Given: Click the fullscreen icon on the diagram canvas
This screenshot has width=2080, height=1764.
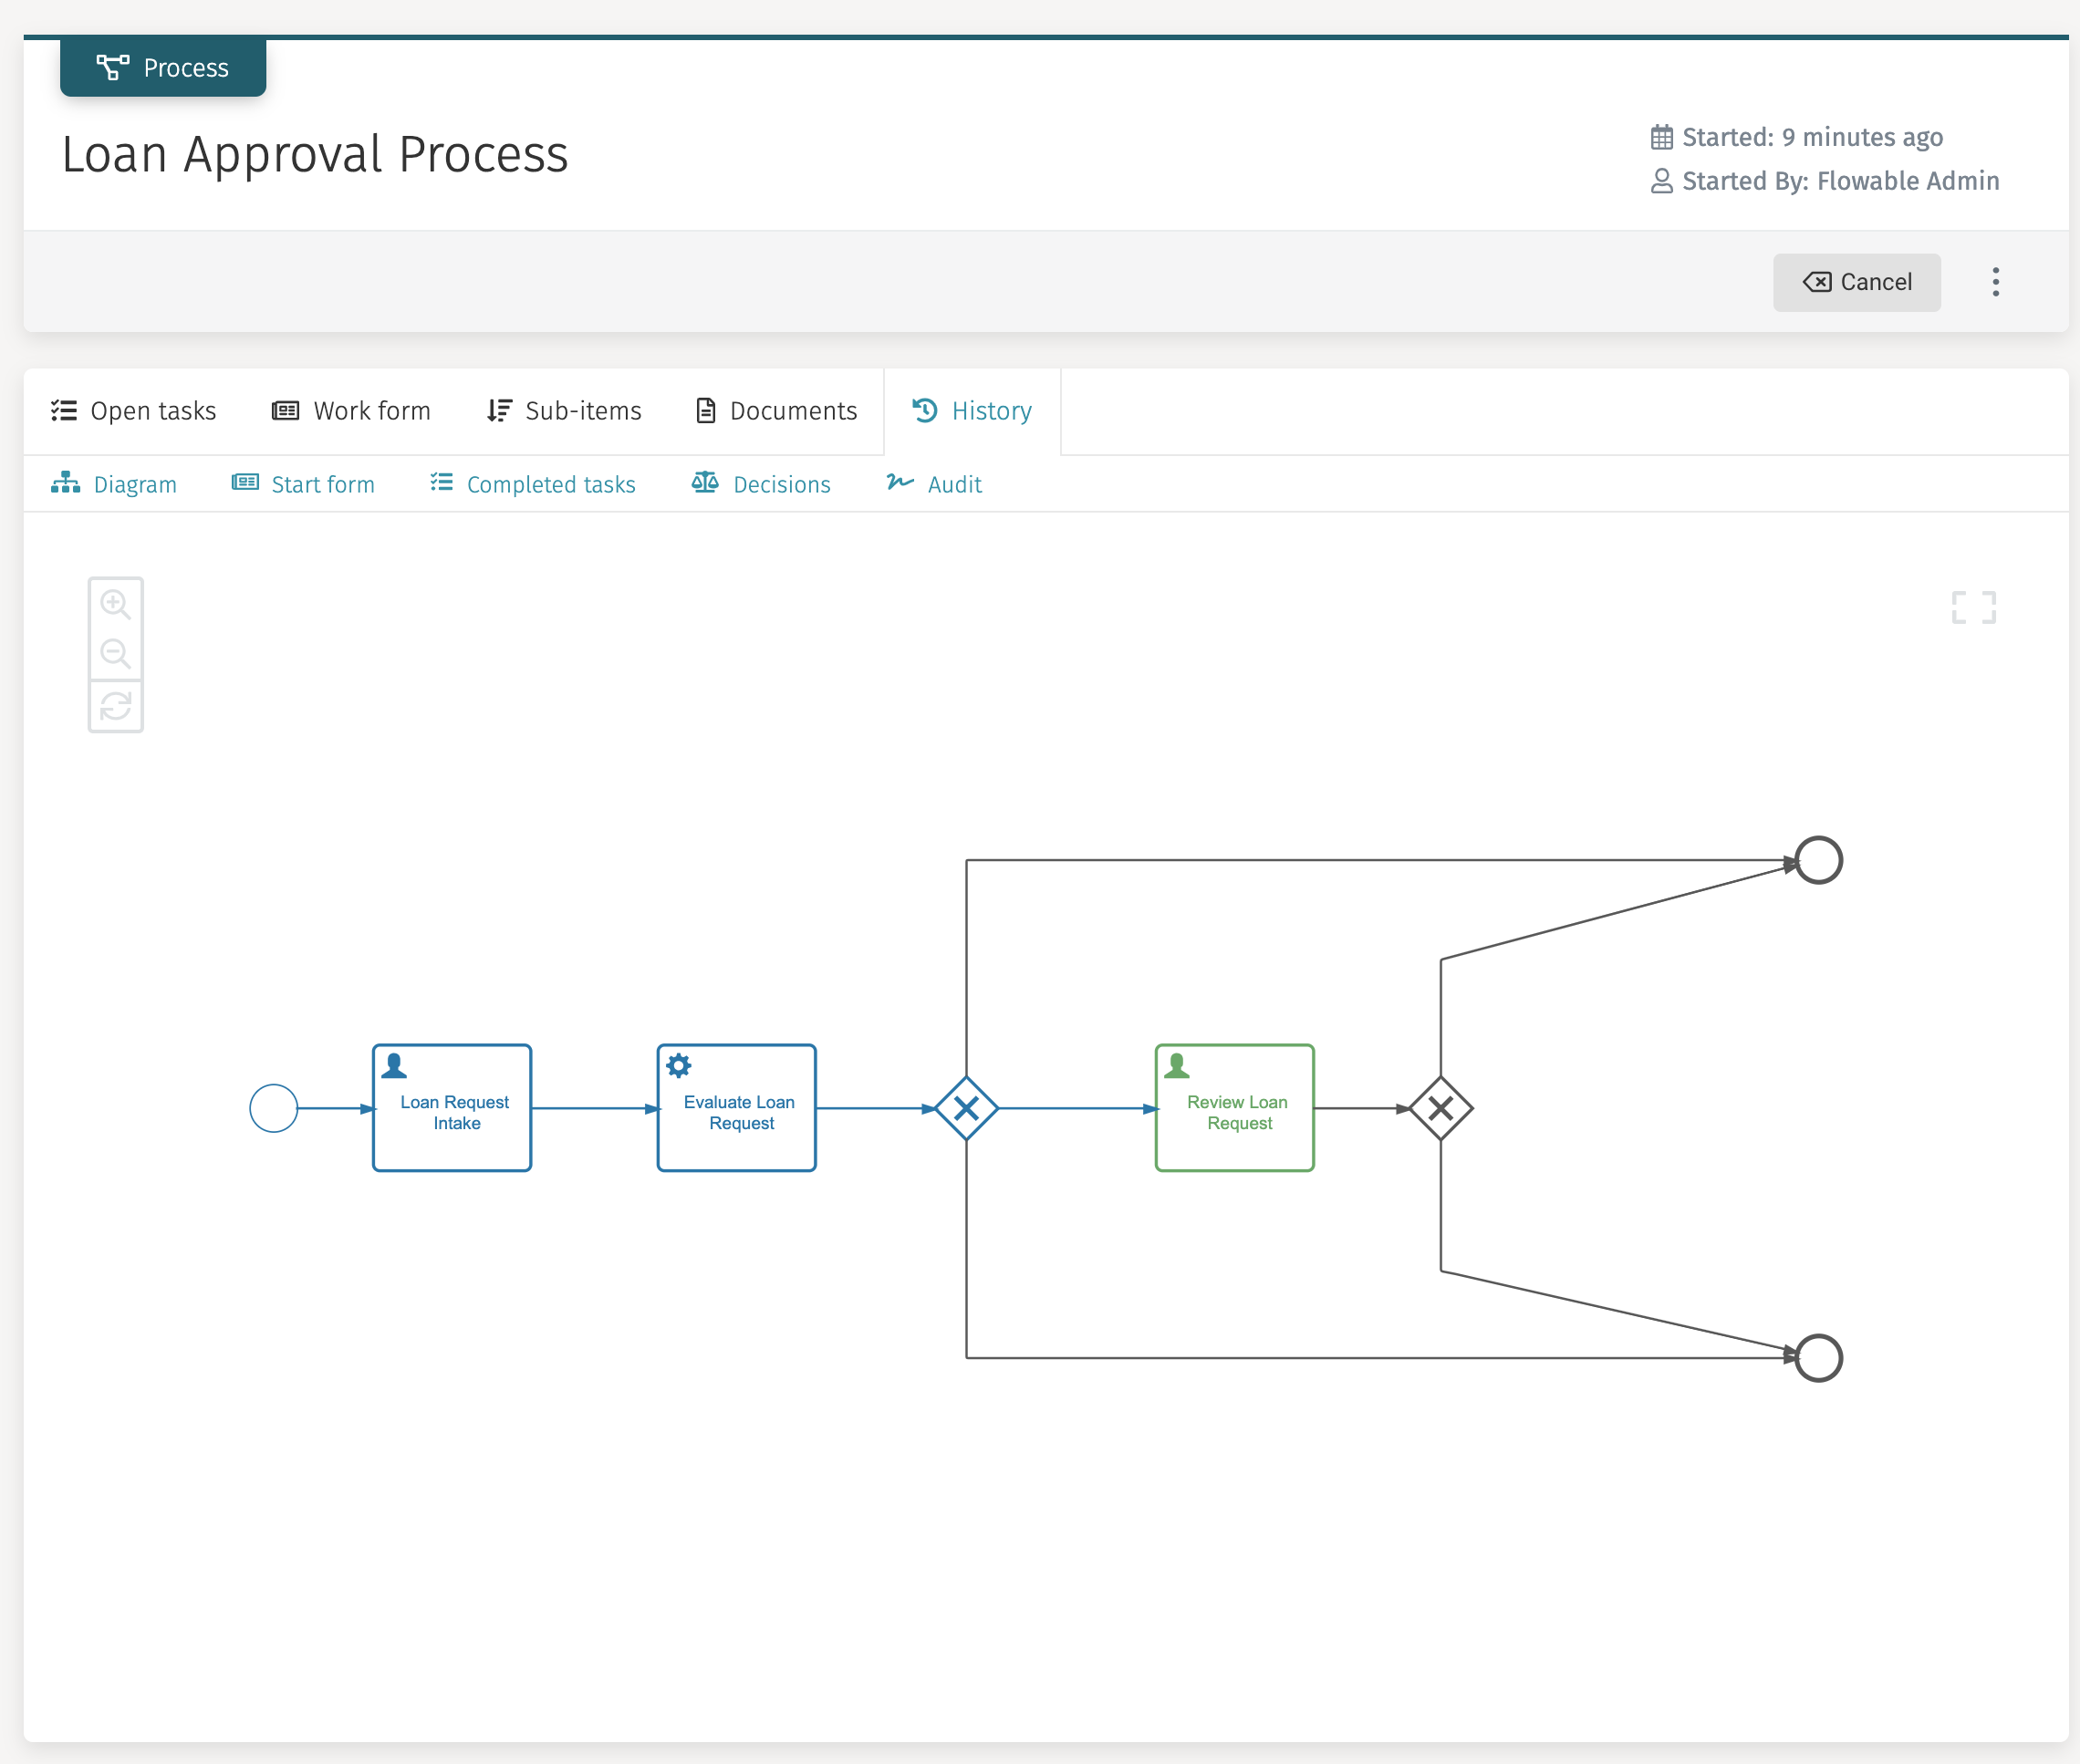Looking at the screenshot, I should [x=1973, y=606].
